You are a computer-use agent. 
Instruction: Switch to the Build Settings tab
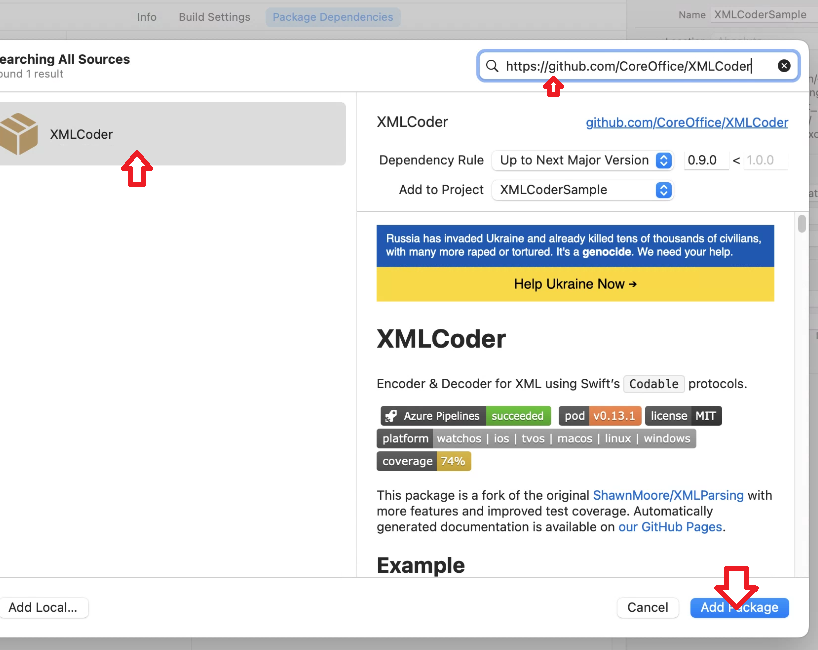(x=214, y=17)
